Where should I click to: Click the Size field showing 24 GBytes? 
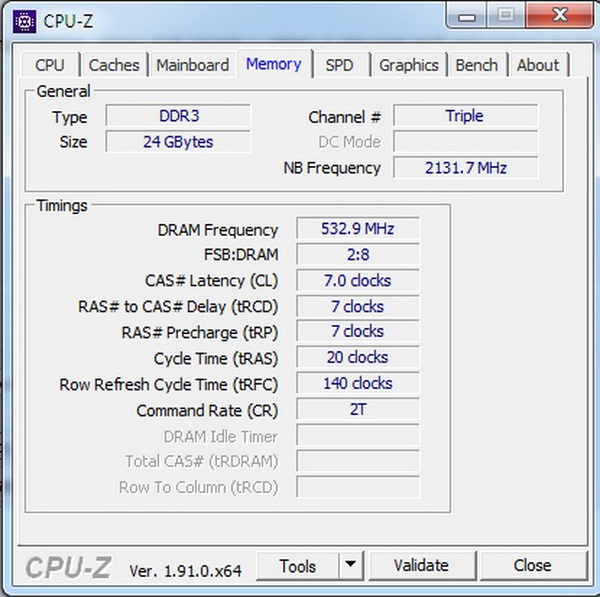178,142
